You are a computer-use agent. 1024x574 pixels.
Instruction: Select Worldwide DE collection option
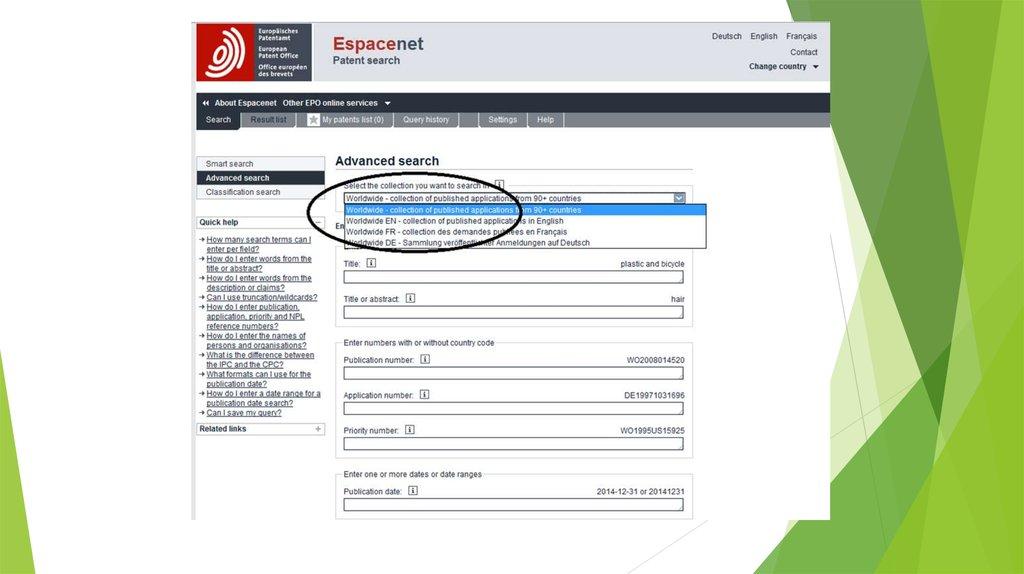(x=467, y=243)
